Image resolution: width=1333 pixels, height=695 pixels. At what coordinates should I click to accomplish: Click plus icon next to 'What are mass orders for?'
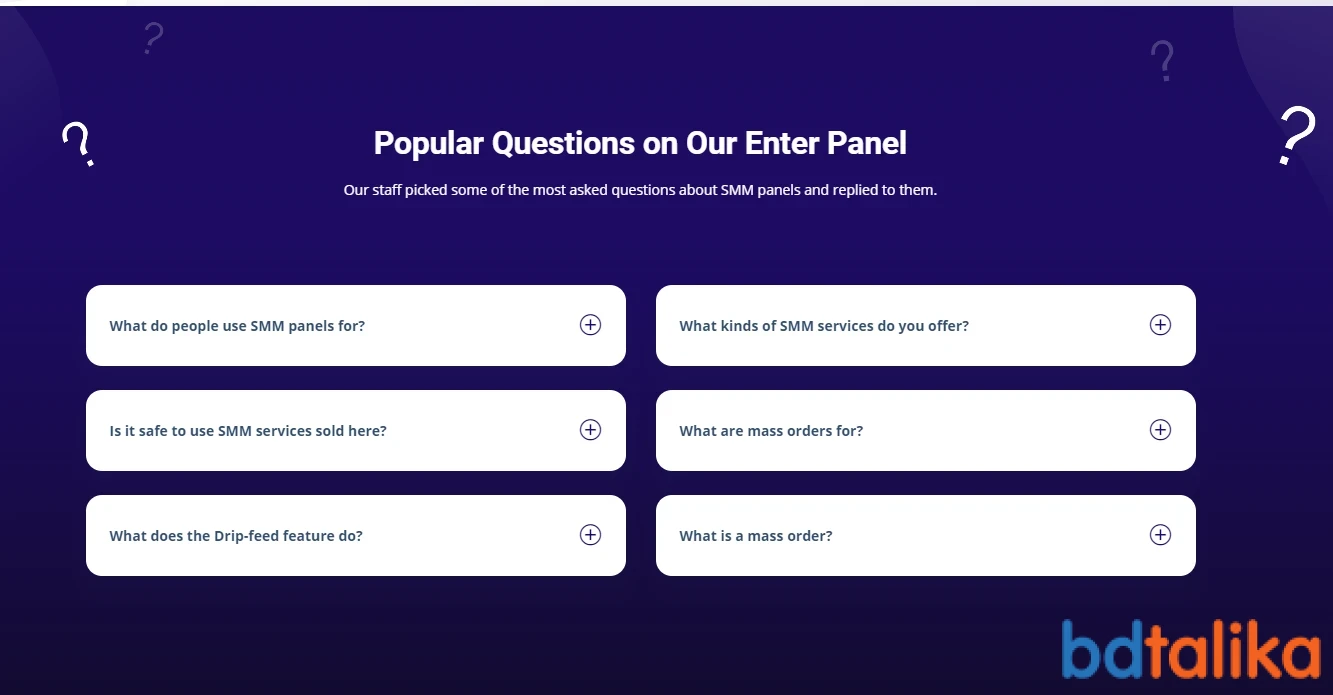tap(1160, 430)
